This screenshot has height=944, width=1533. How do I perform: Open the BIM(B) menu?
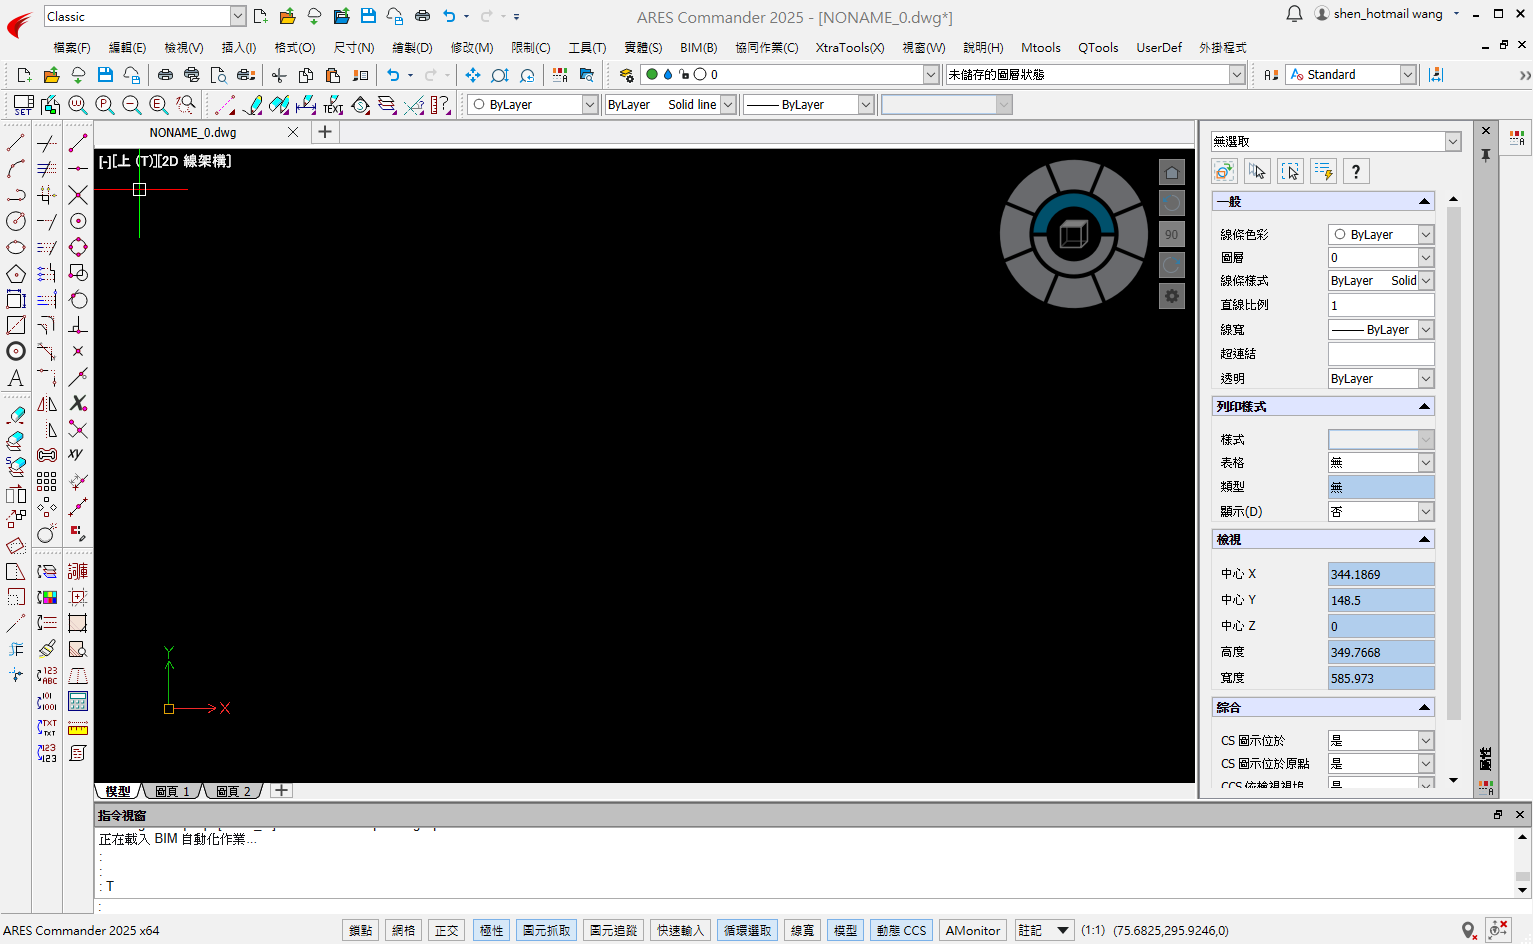coord(698,47)
